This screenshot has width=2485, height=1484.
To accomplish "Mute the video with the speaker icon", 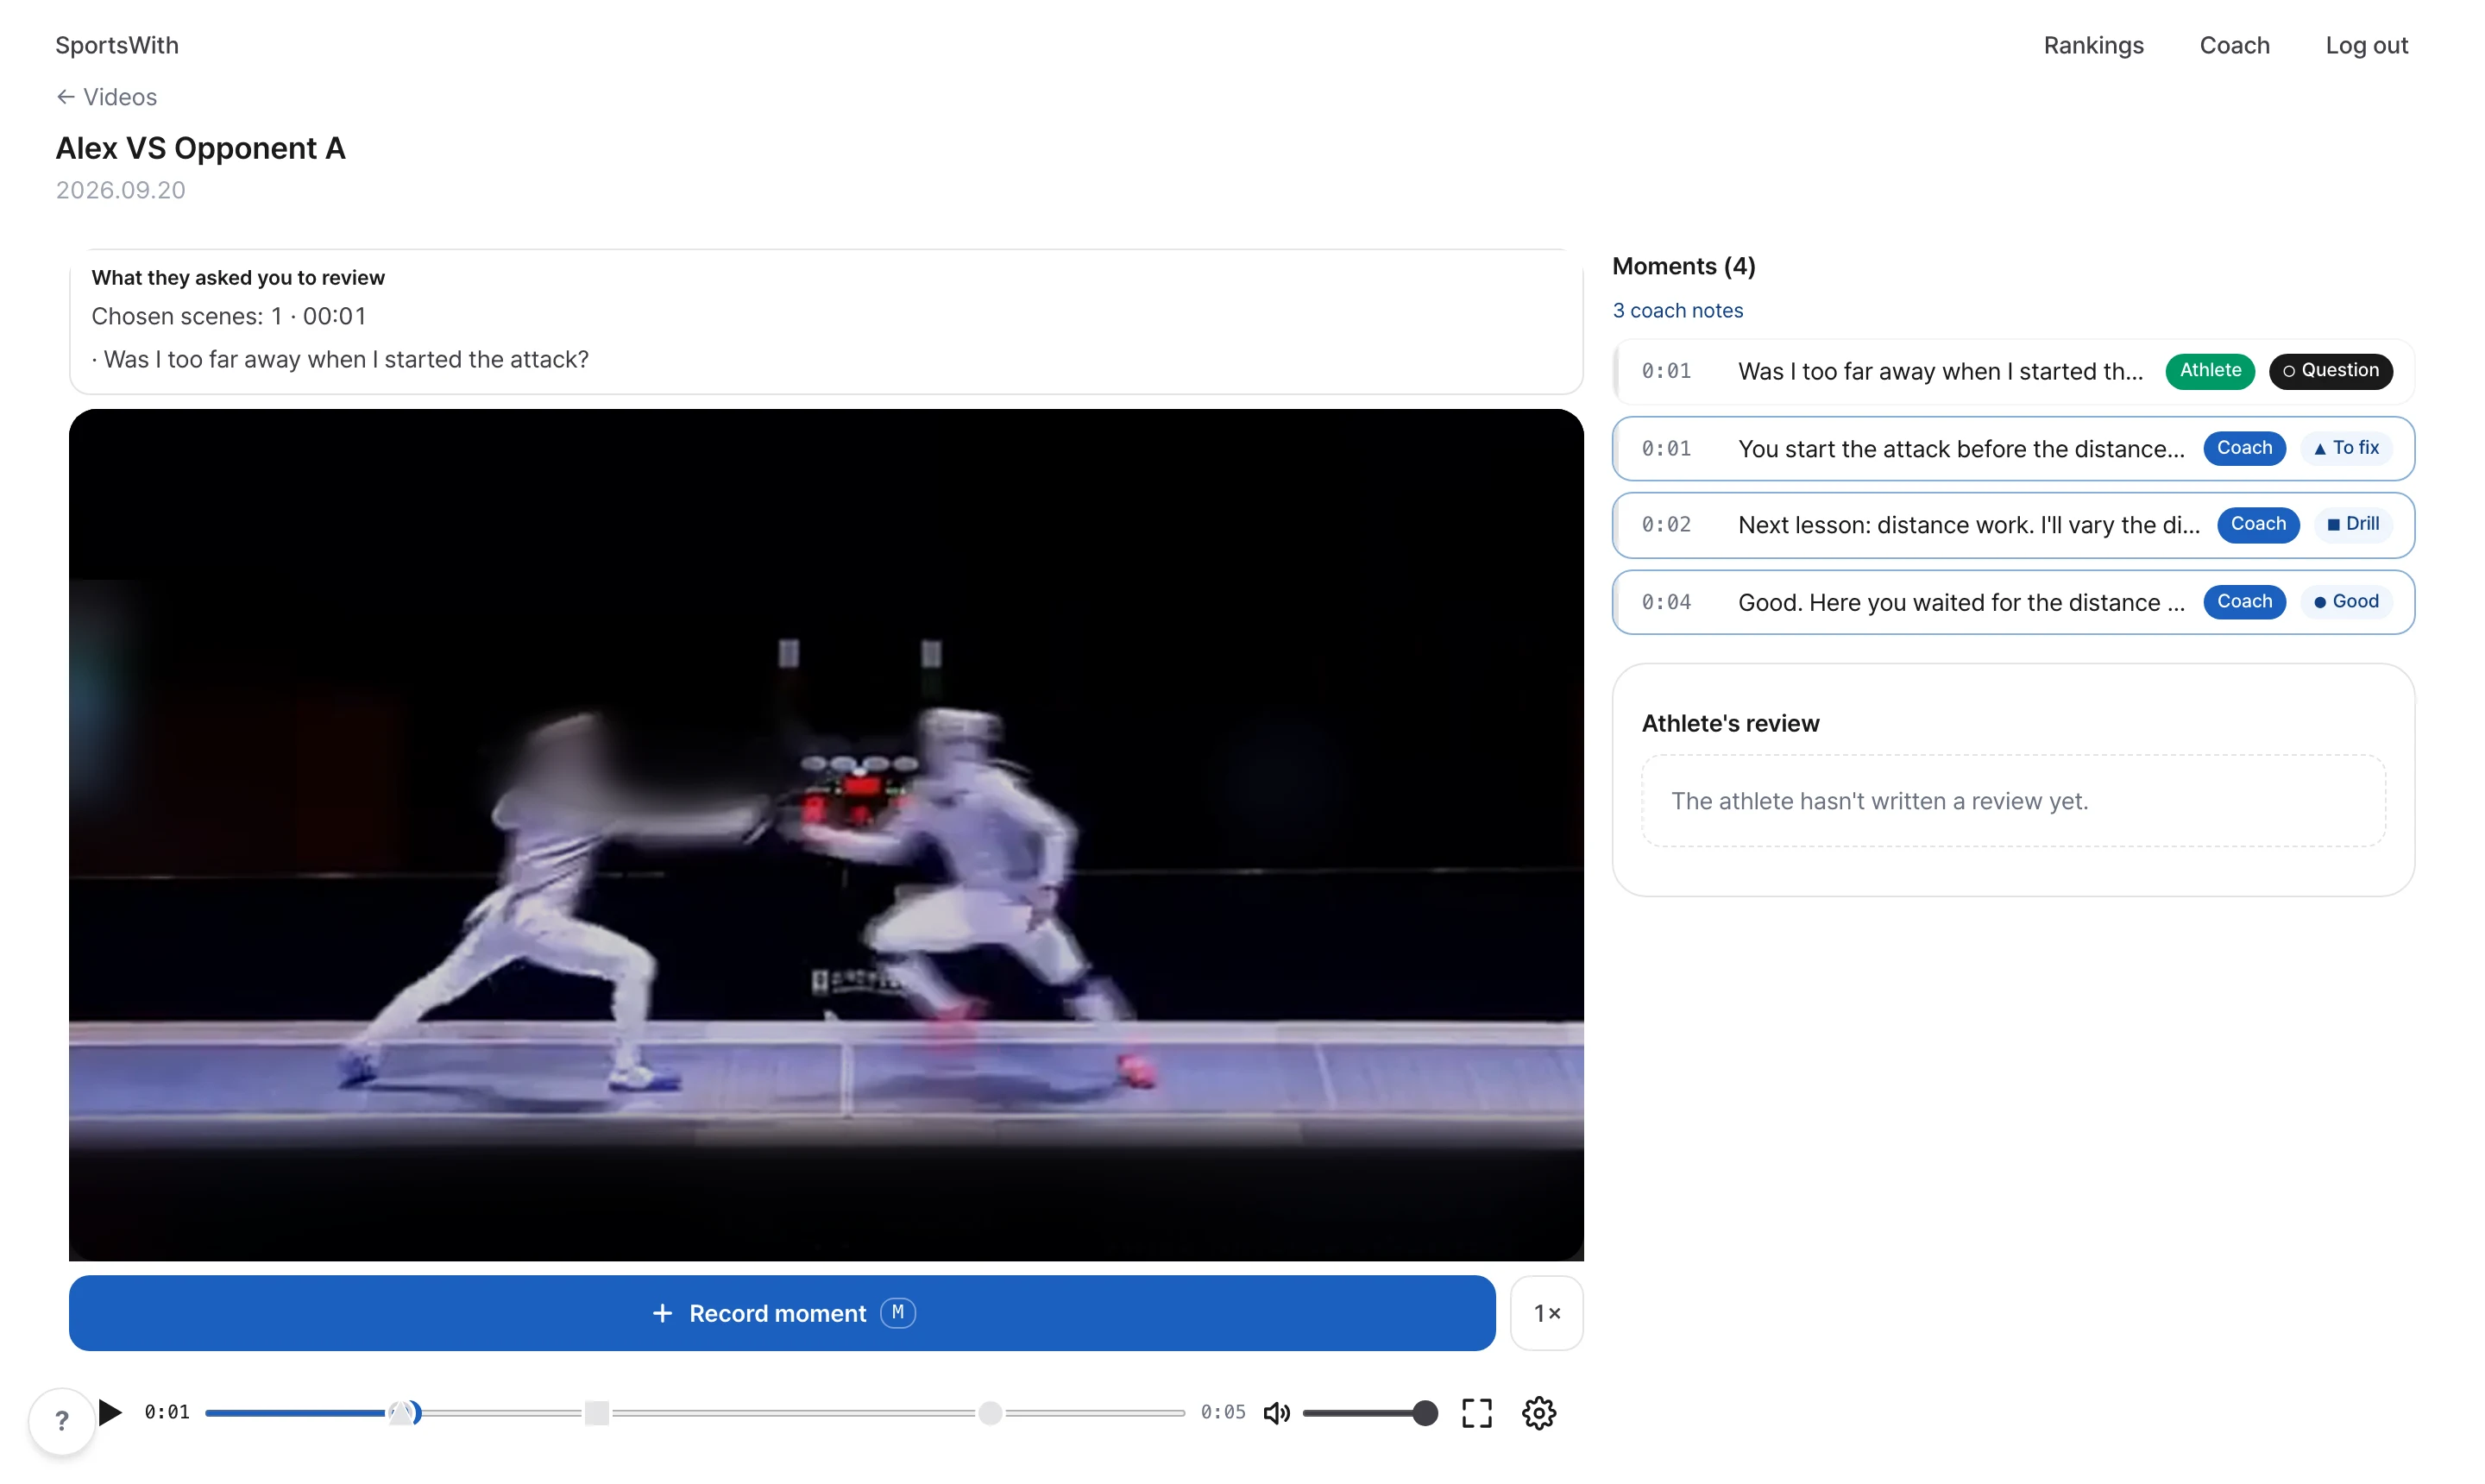I will pyautogui.click(x=1276, y=1412).
